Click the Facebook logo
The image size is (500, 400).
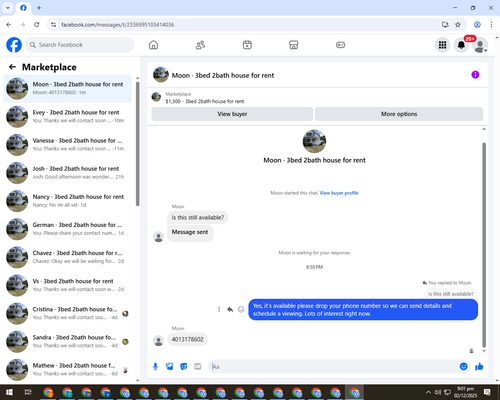(14, 45)
